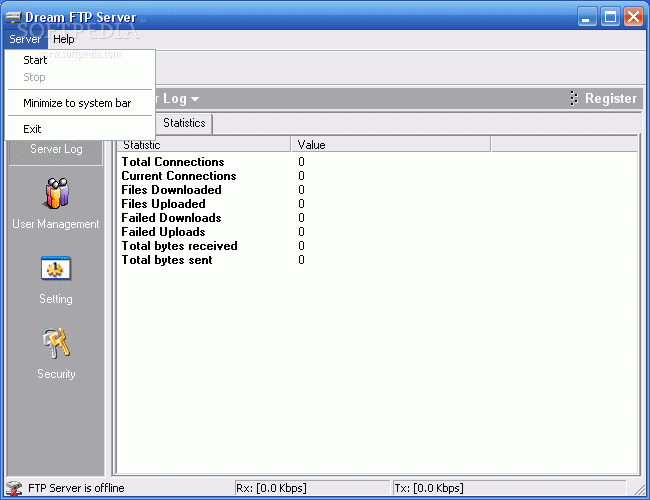Click the Register link
This screenshot has height=500, width=650.
point(611,98)
